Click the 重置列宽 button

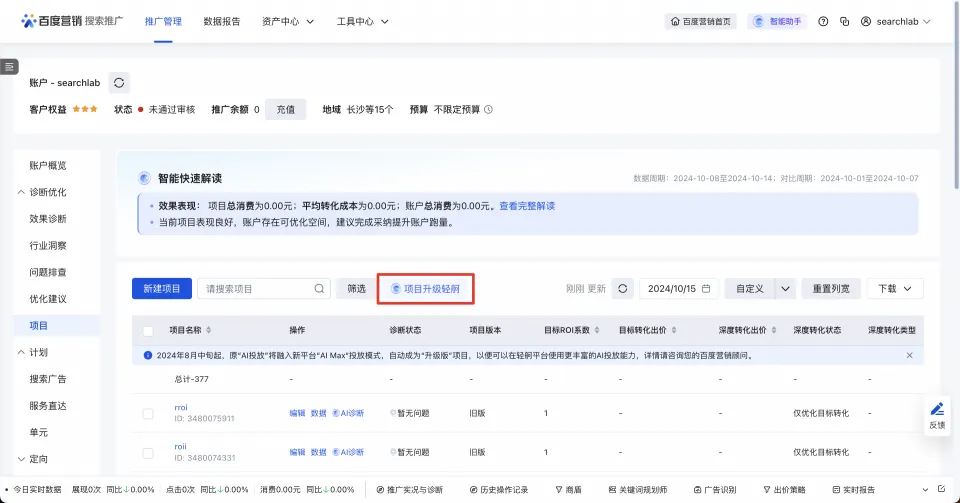(831, 288)
